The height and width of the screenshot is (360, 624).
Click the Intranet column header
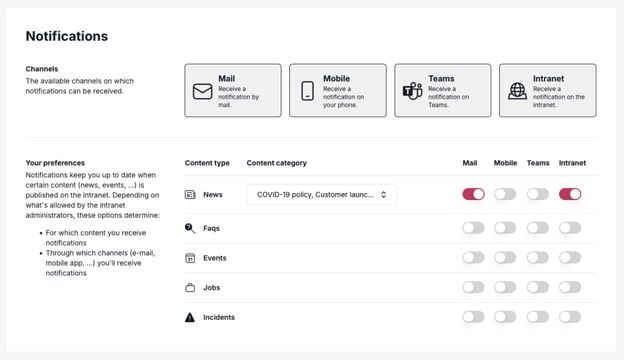point(572,163)
